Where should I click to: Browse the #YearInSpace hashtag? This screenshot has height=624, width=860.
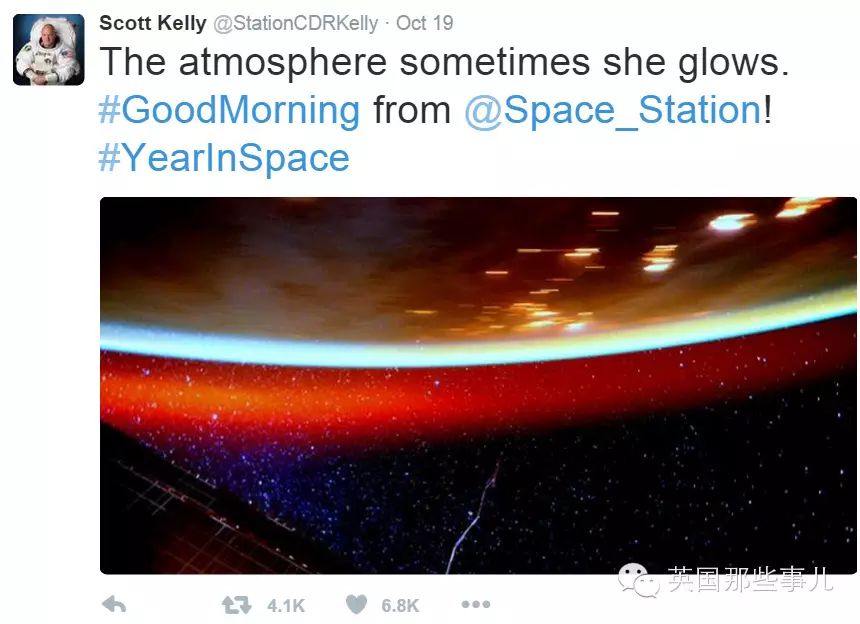point(224,158)
